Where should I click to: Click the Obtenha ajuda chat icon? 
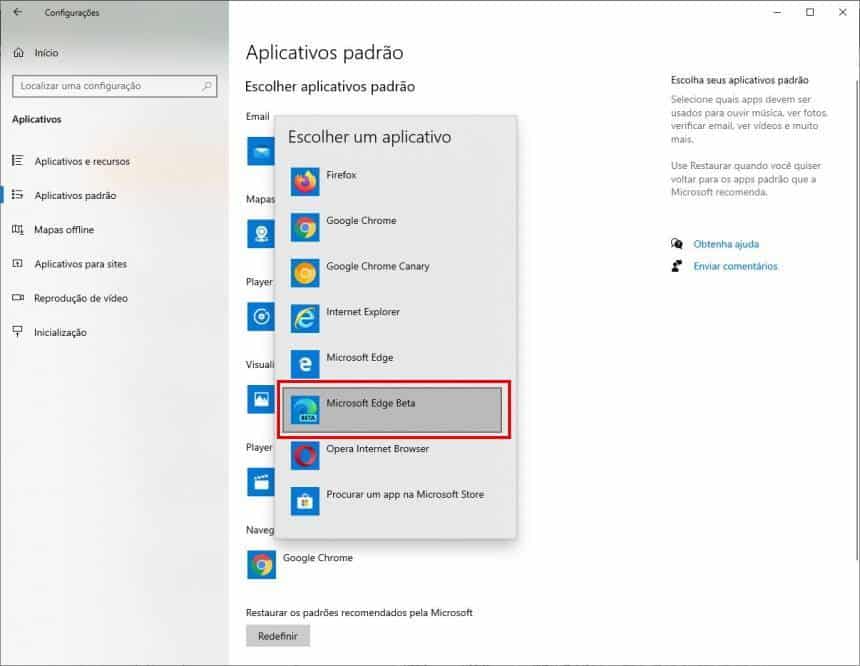click(x=677, y=244)
